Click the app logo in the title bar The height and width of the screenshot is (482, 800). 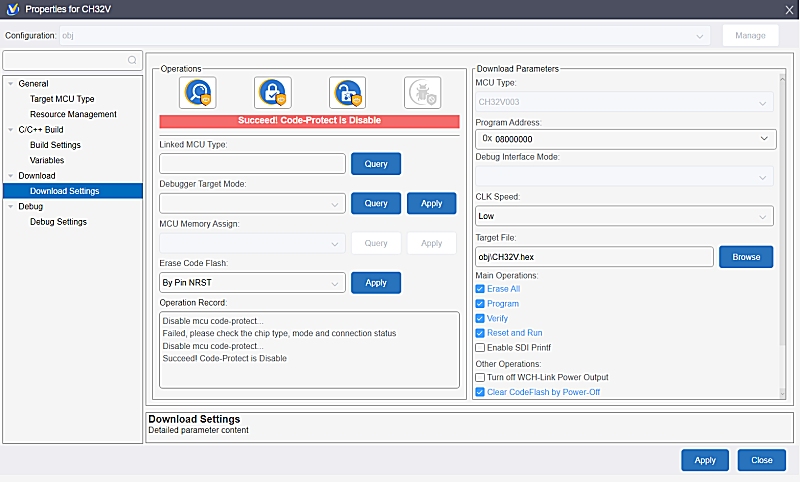[11, 10]
